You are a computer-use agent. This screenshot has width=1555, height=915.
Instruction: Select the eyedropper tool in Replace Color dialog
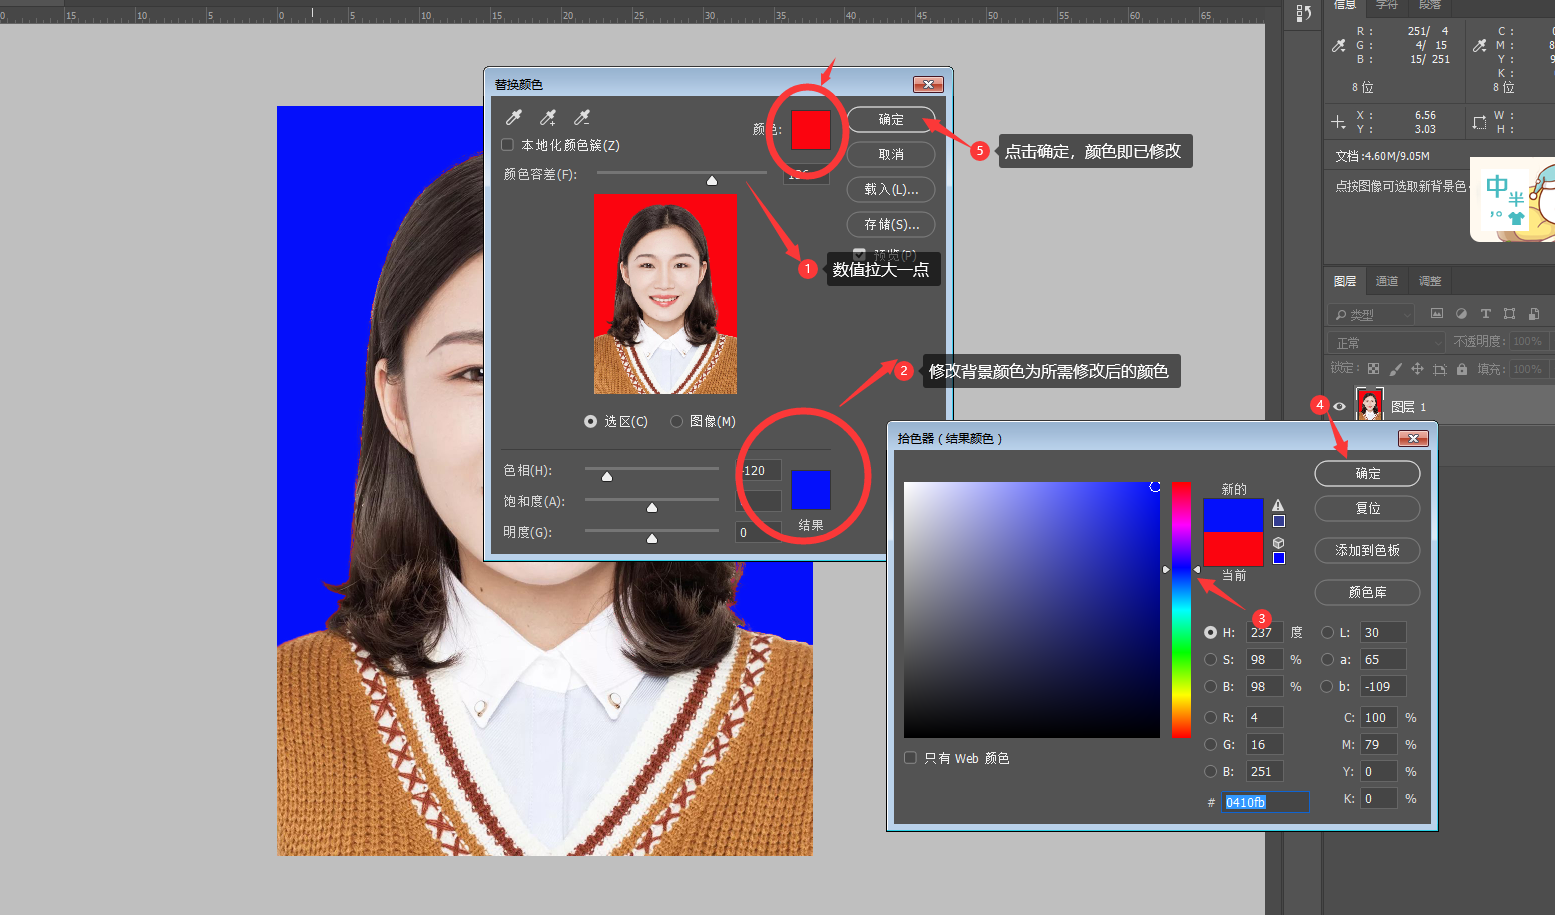[x=514, y=118]
